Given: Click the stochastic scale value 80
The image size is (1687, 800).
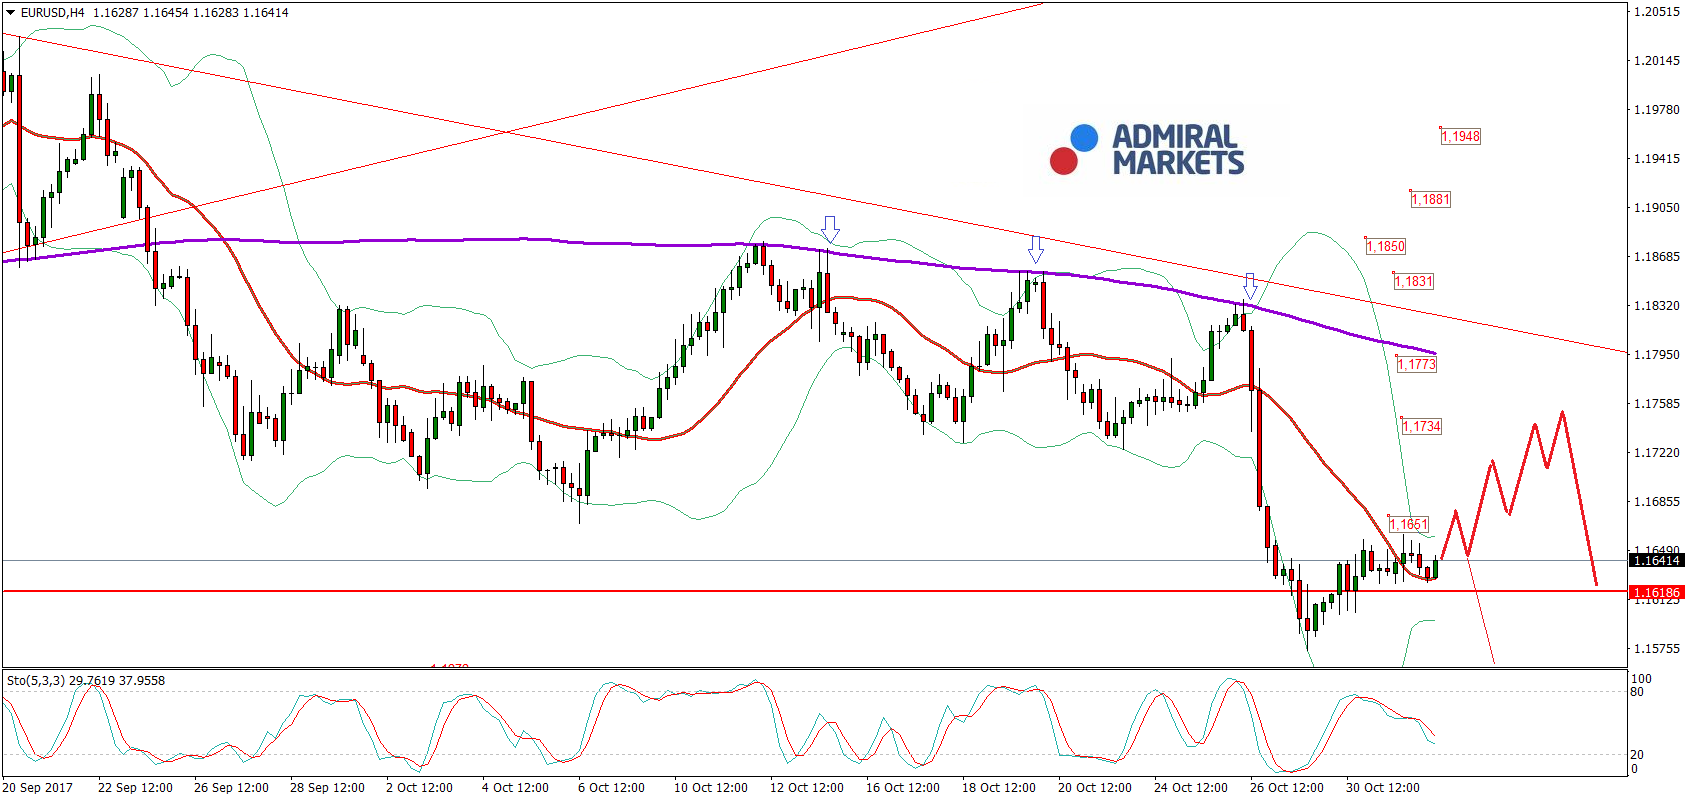Looking at the screenshot, I should click(x=1637, y=692).
